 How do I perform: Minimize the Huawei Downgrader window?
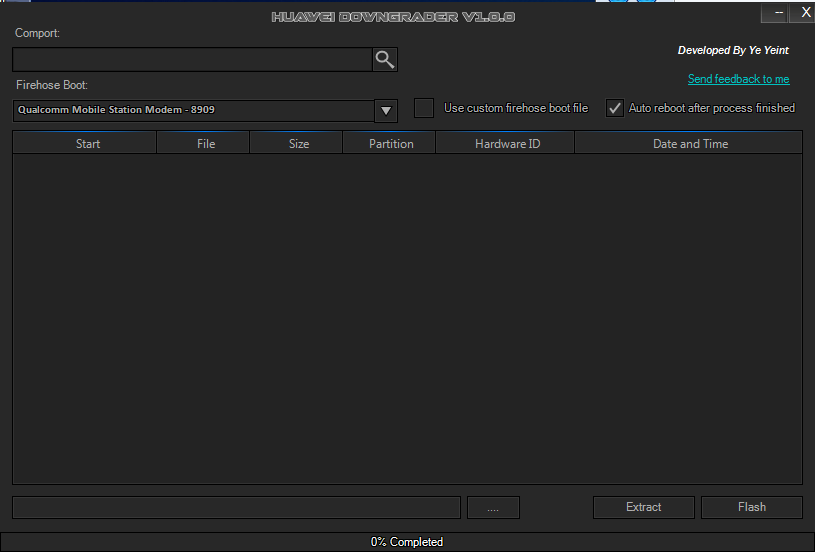(x=778, y=13)
